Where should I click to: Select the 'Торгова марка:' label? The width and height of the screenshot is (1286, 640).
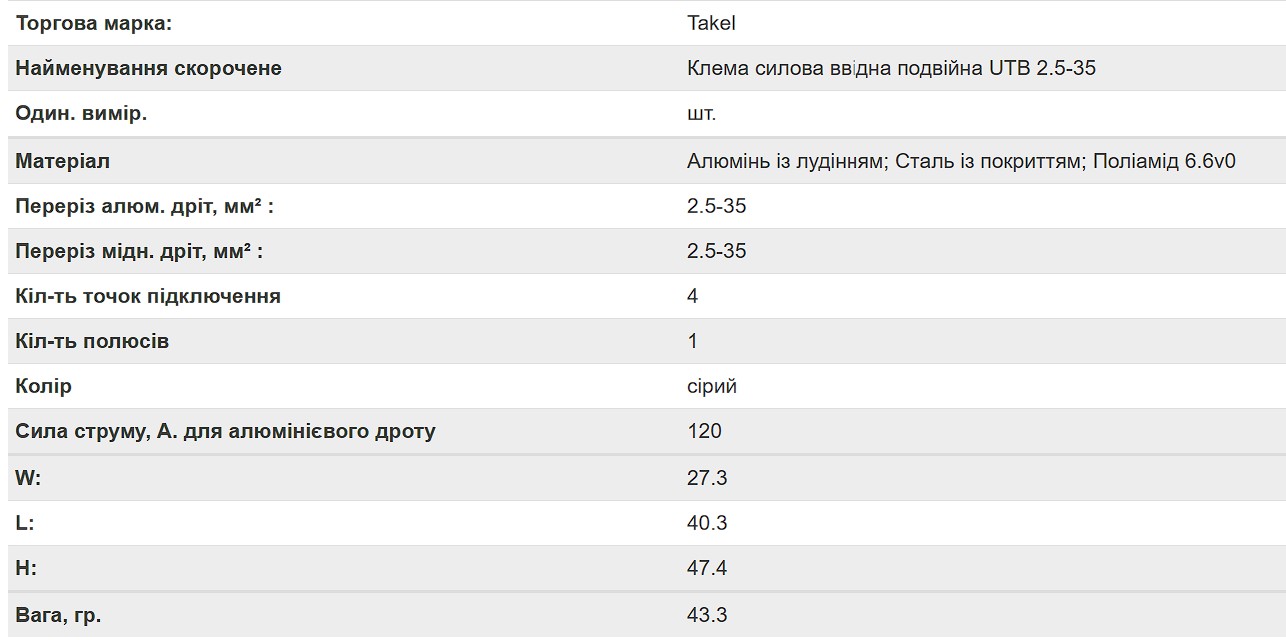94,23
